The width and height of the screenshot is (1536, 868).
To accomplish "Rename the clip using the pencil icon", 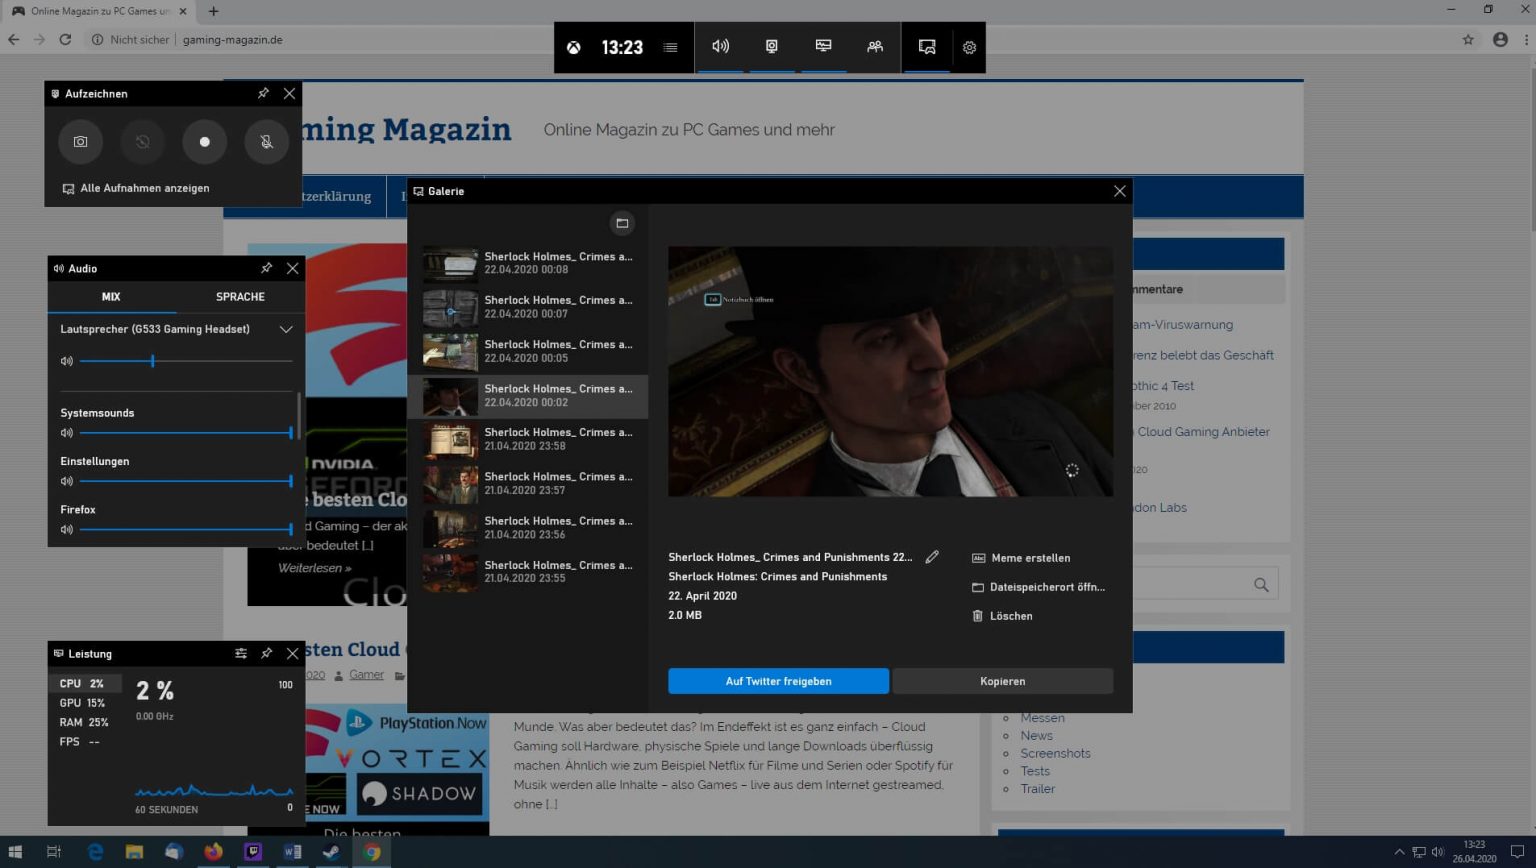I will 931,556.
